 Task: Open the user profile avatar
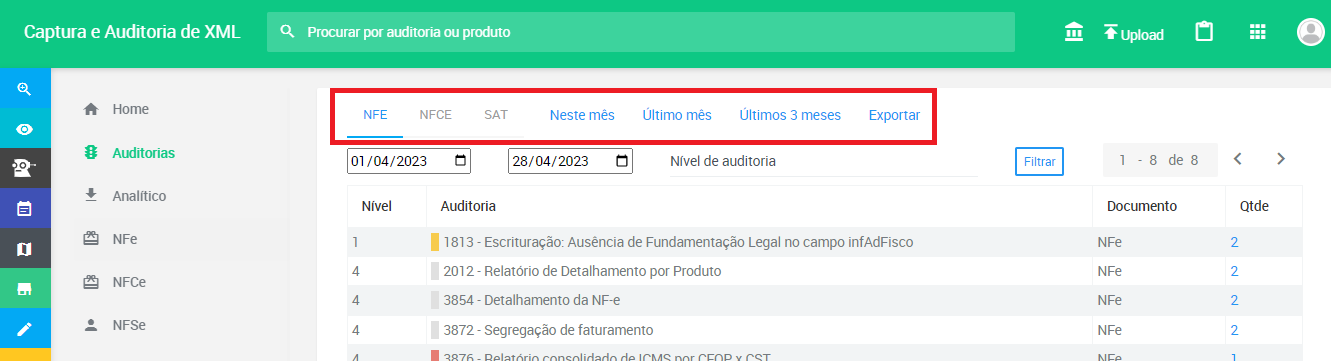1310,32
